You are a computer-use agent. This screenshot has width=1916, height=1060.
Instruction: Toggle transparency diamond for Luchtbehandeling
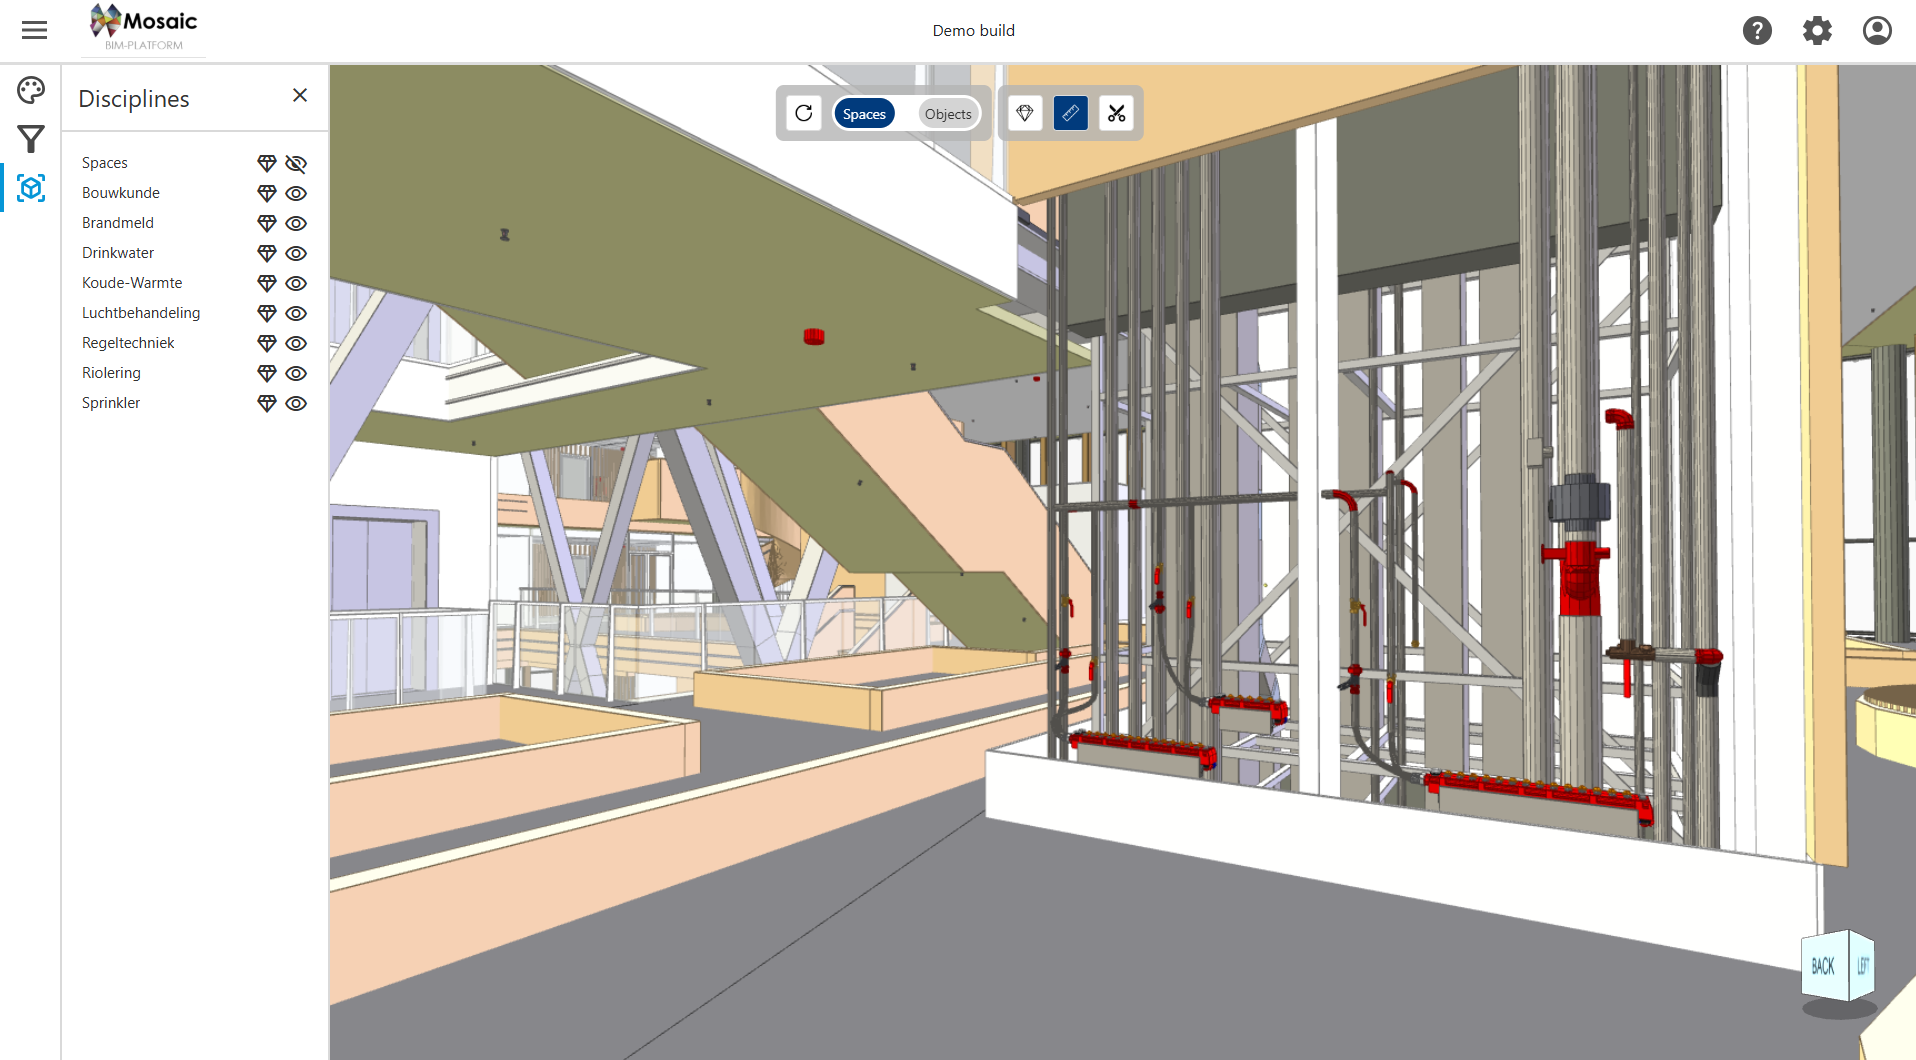[x=267, y=313]
